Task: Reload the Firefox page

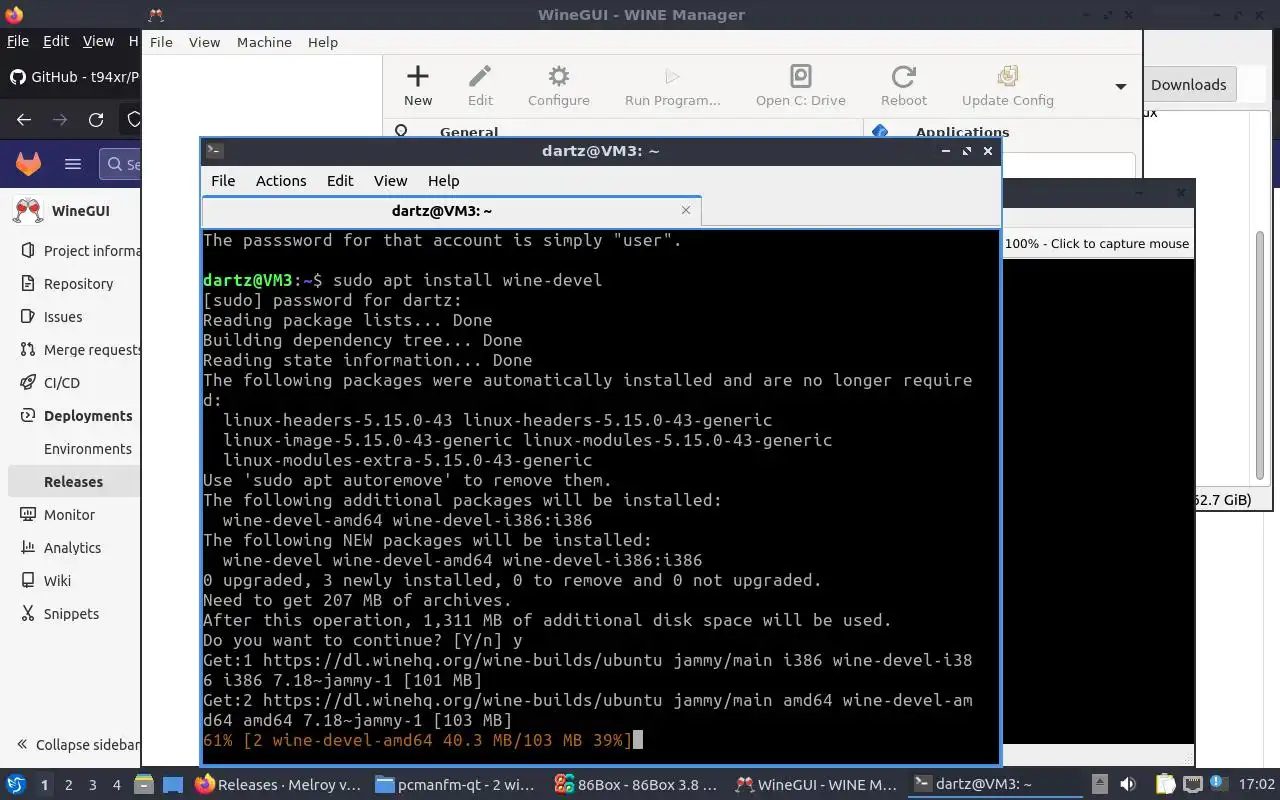Action: click(96, 120)
